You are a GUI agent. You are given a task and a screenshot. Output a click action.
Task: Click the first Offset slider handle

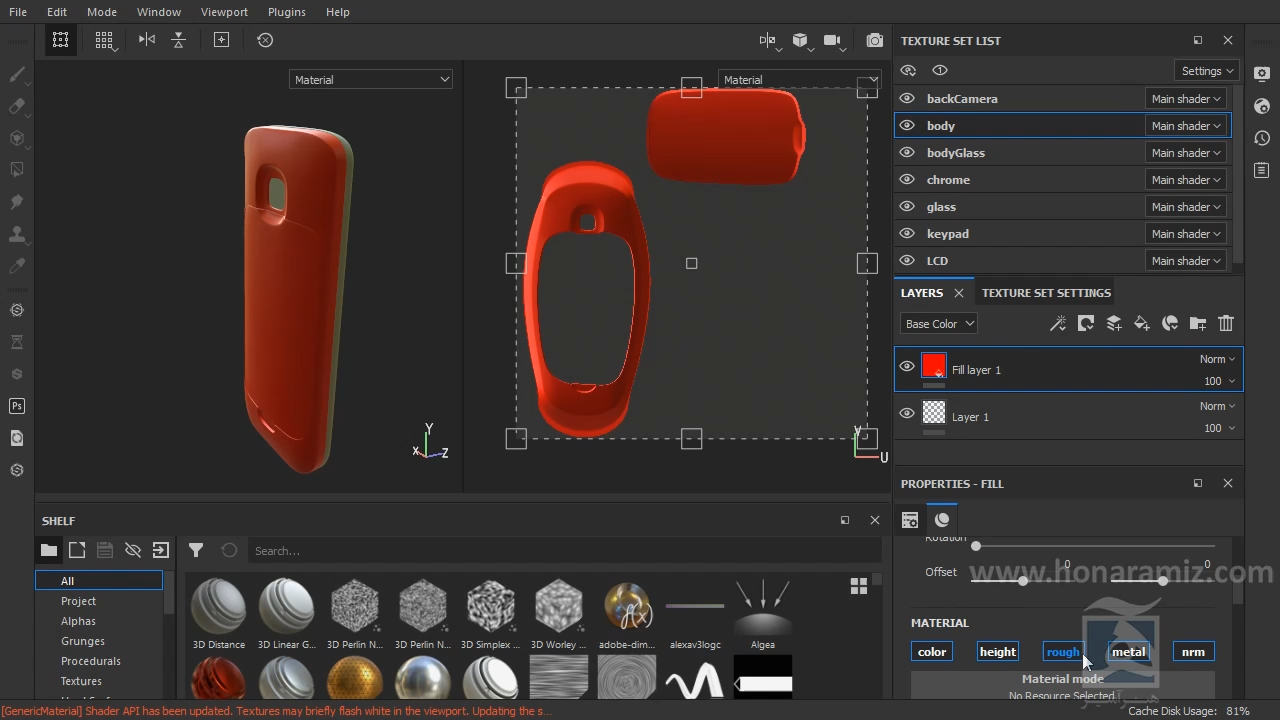[x=1023, y=580]
